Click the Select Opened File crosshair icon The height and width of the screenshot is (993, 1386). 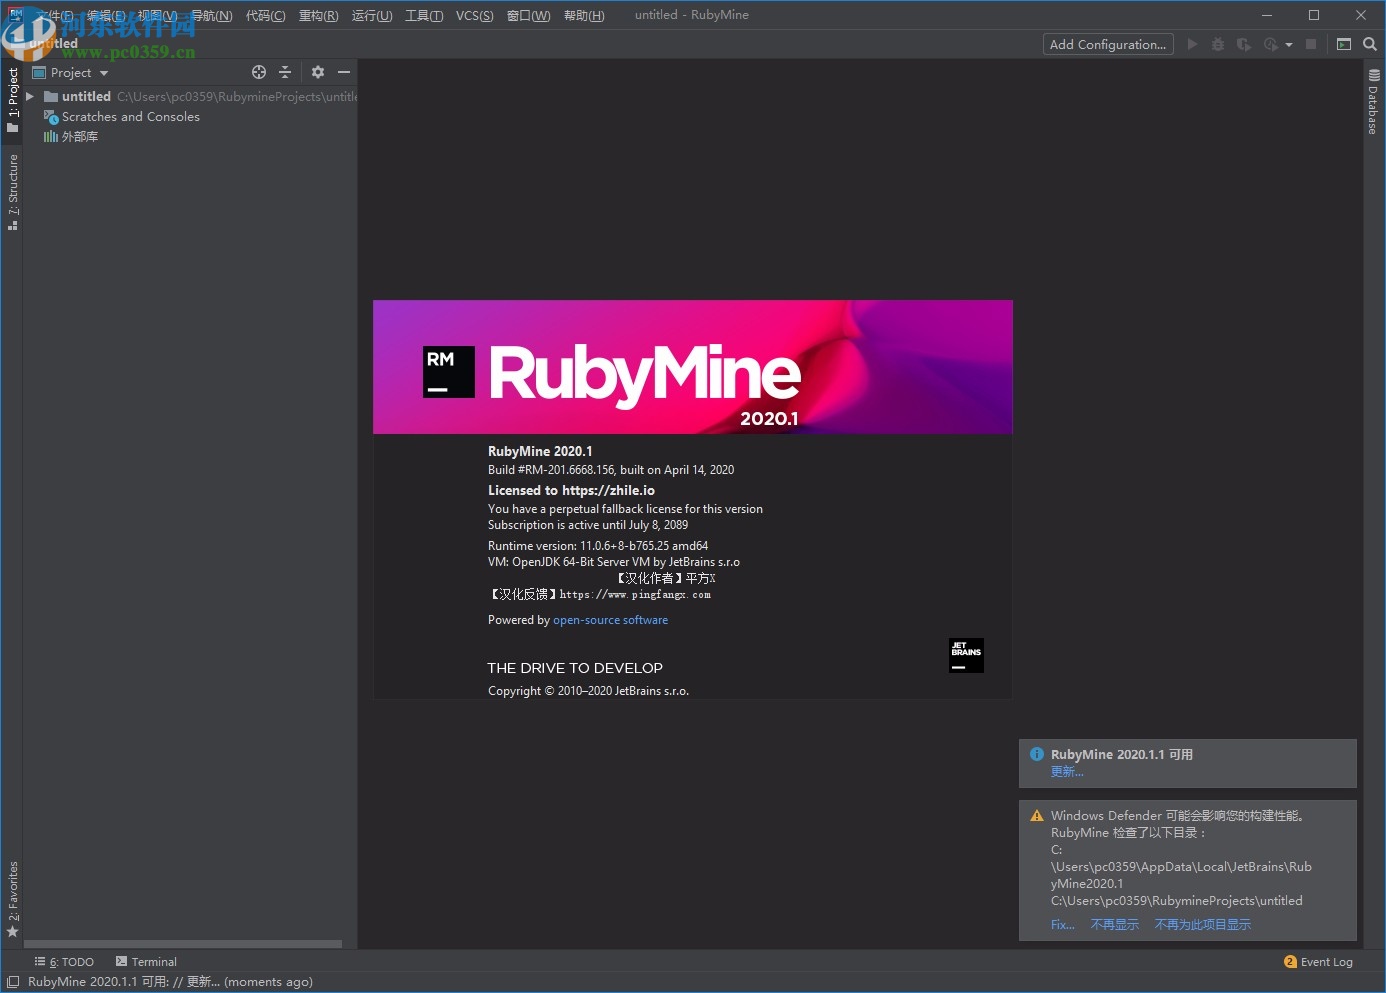pyautogui.click(x=259, y=72)
